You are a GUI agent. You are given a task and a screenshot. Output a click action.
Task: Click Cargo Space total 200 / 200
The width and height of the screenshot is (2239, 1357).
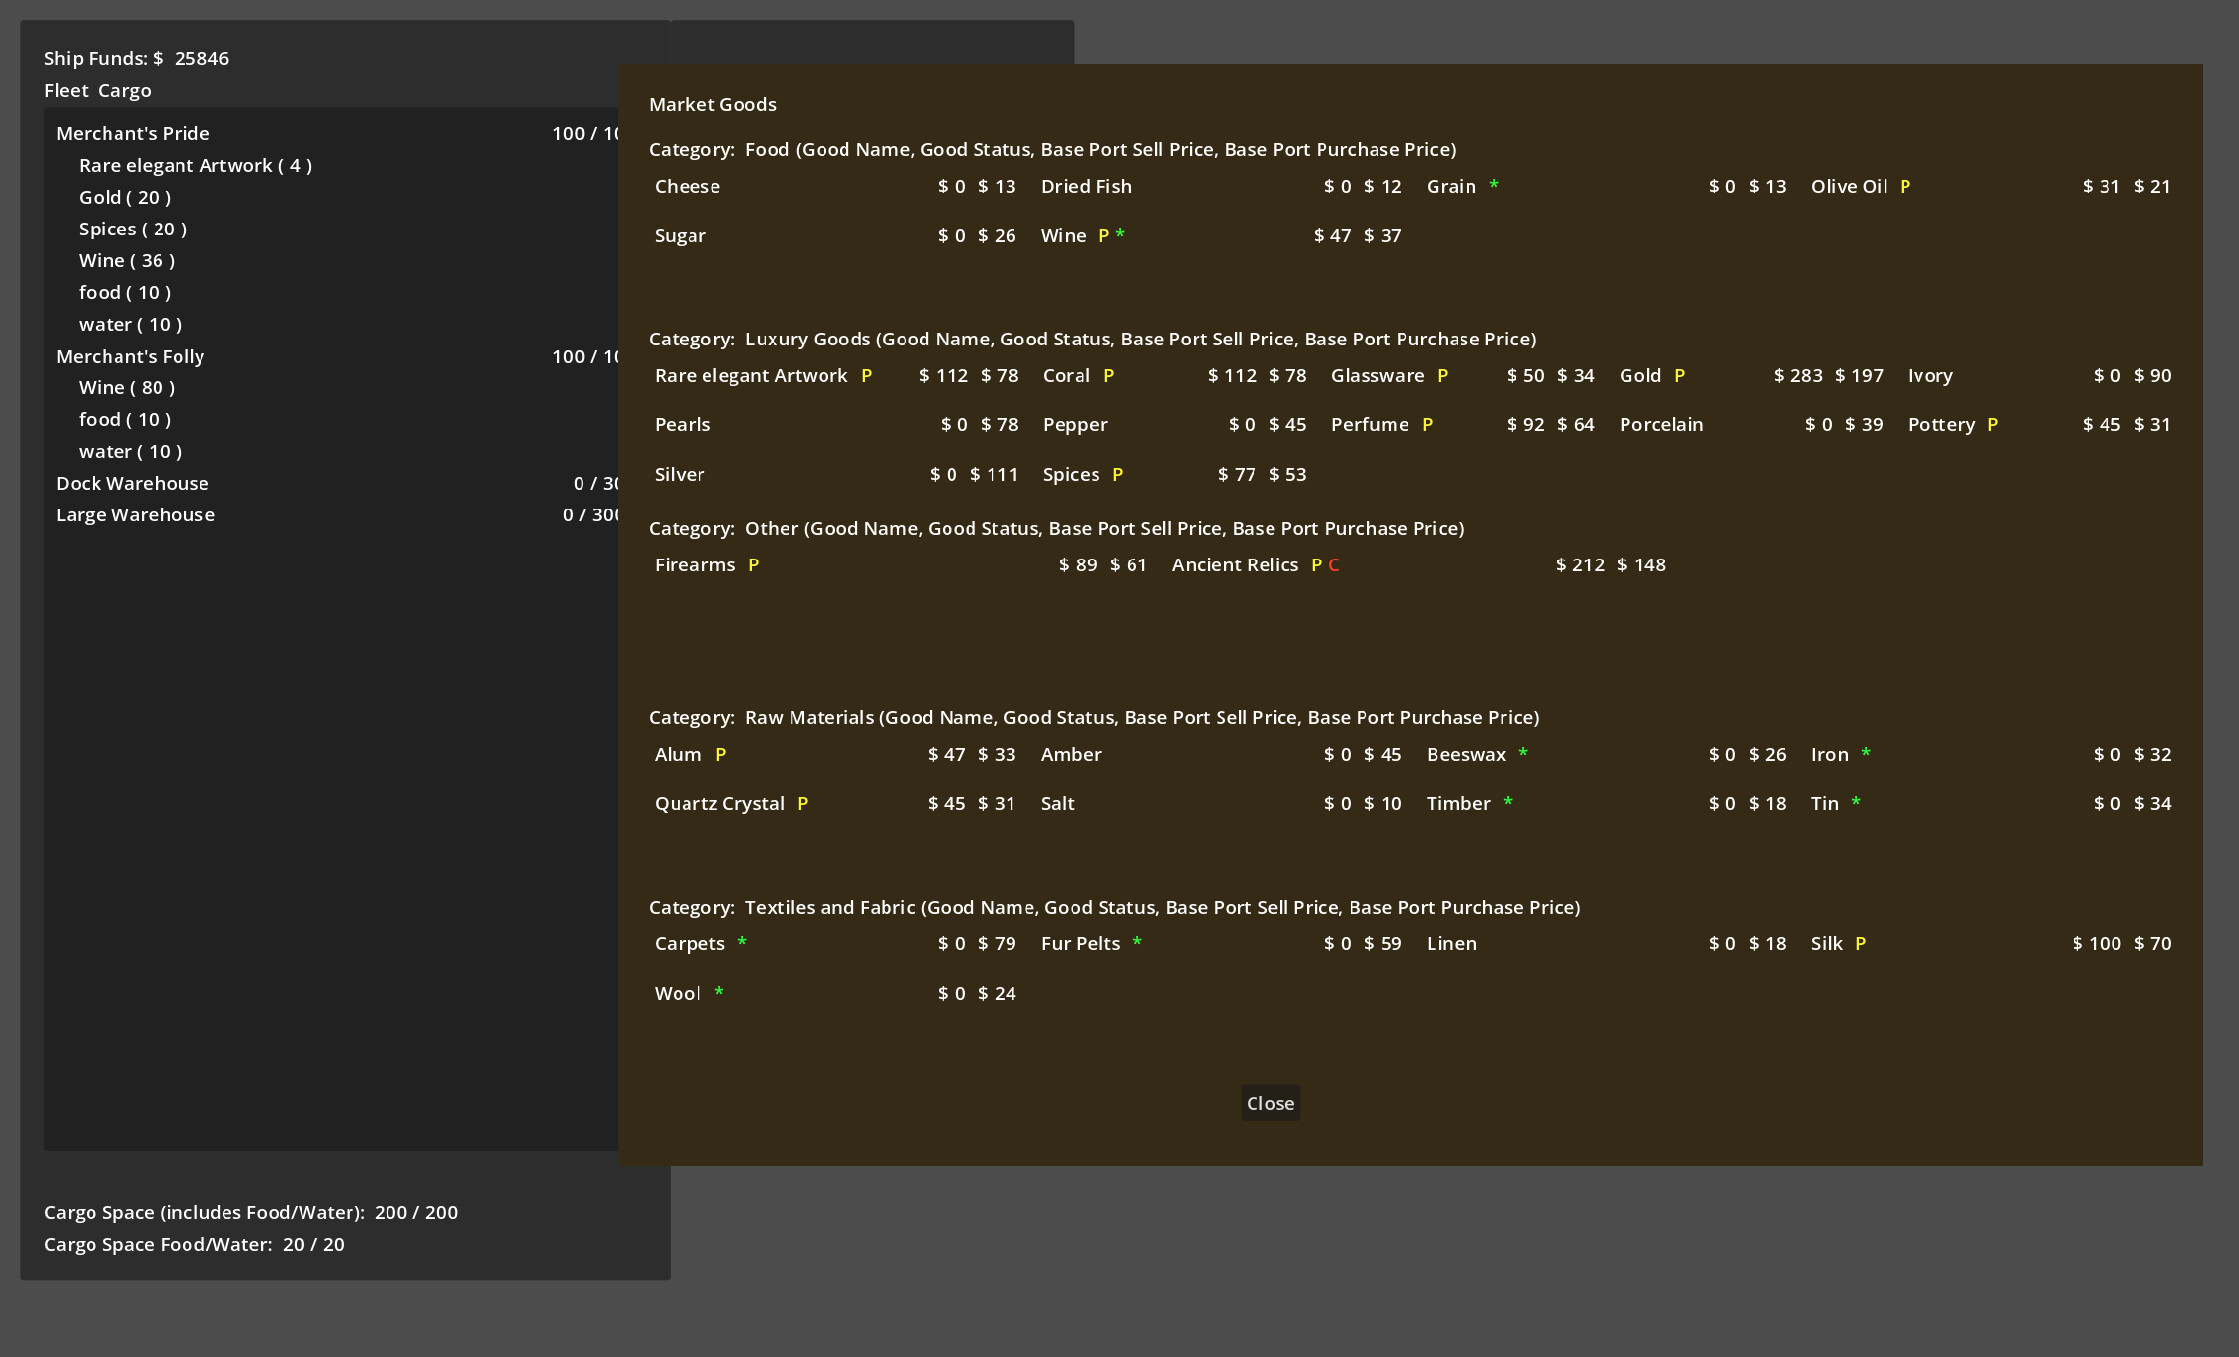[251, 1212]
